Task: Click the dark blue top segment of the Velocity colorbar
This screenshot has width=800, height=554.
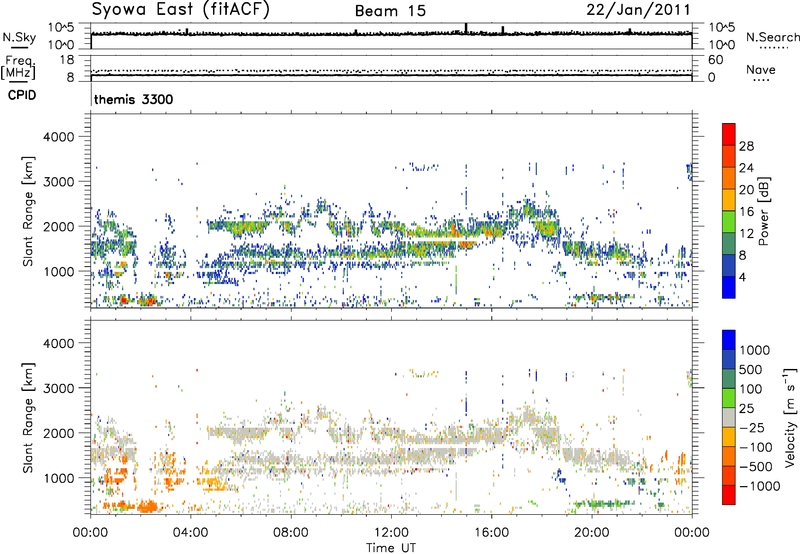Action: pos(729,340)
